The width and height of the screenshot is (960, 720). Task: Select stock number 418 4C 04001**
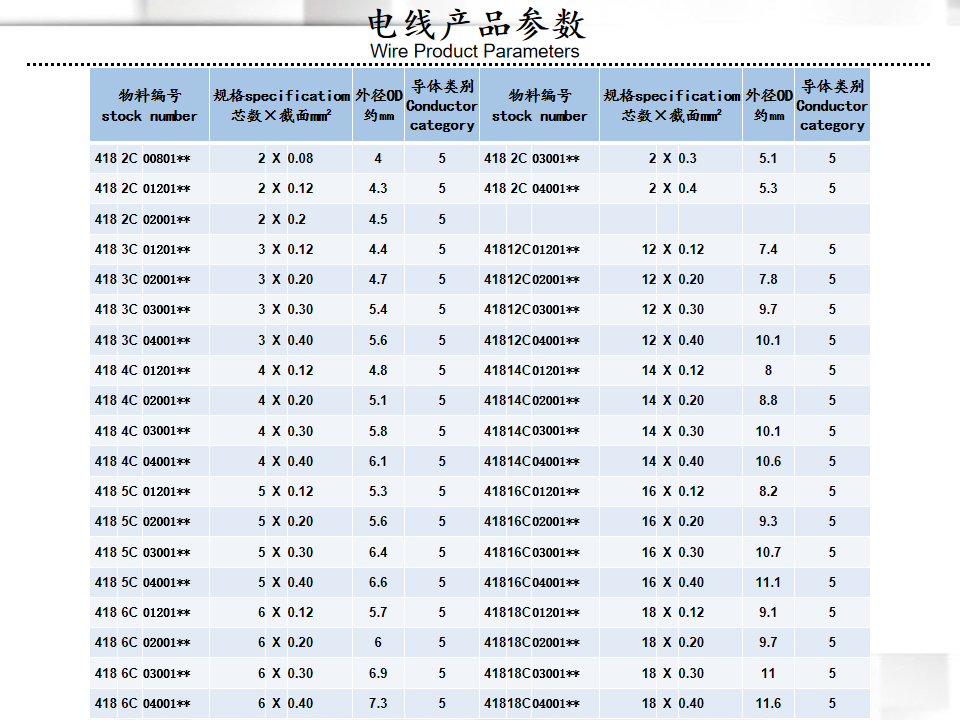click(x=143, y=462)
